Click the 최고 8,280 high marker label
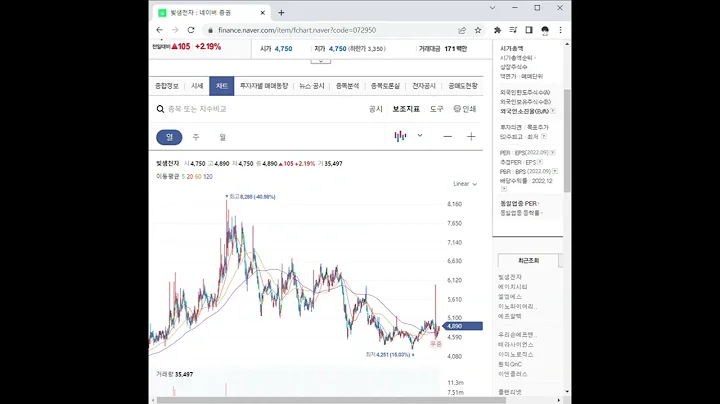Viewport: 720px width, 404px height. click(x=251, y=196)
